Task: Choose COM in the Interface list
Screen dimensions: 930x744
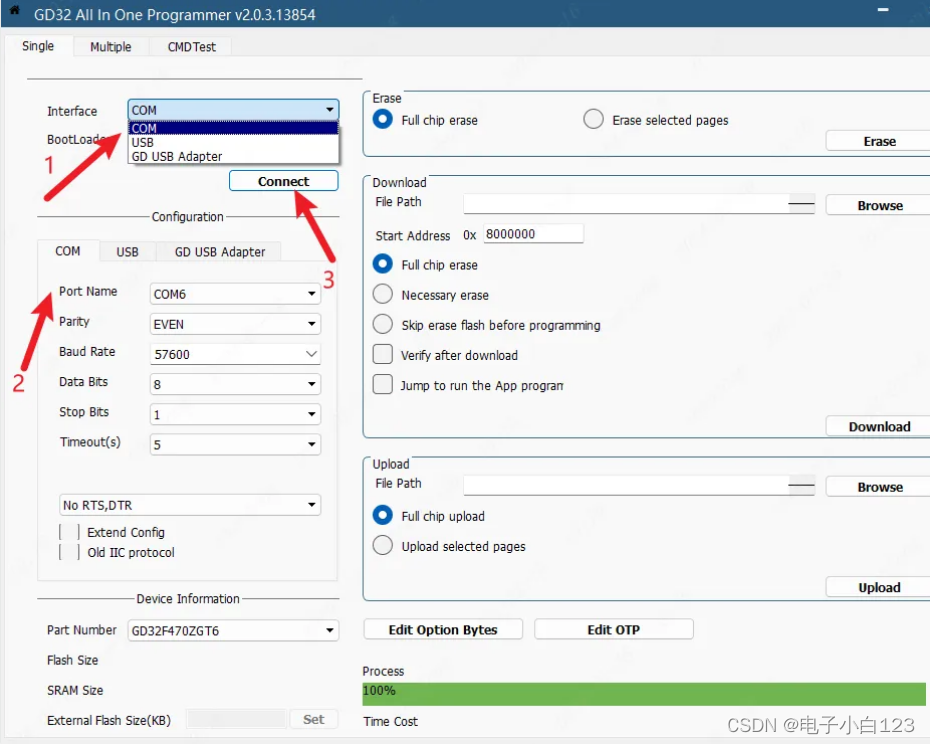Action: pyautogui.click(x=233, y=128)
